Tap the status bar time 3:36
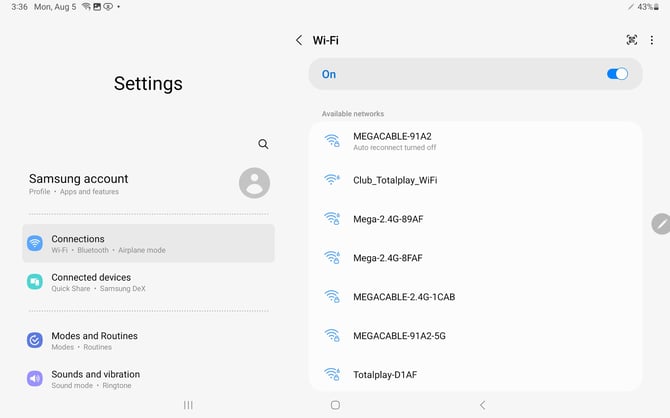The image size is (670, 418). point(19,7)
